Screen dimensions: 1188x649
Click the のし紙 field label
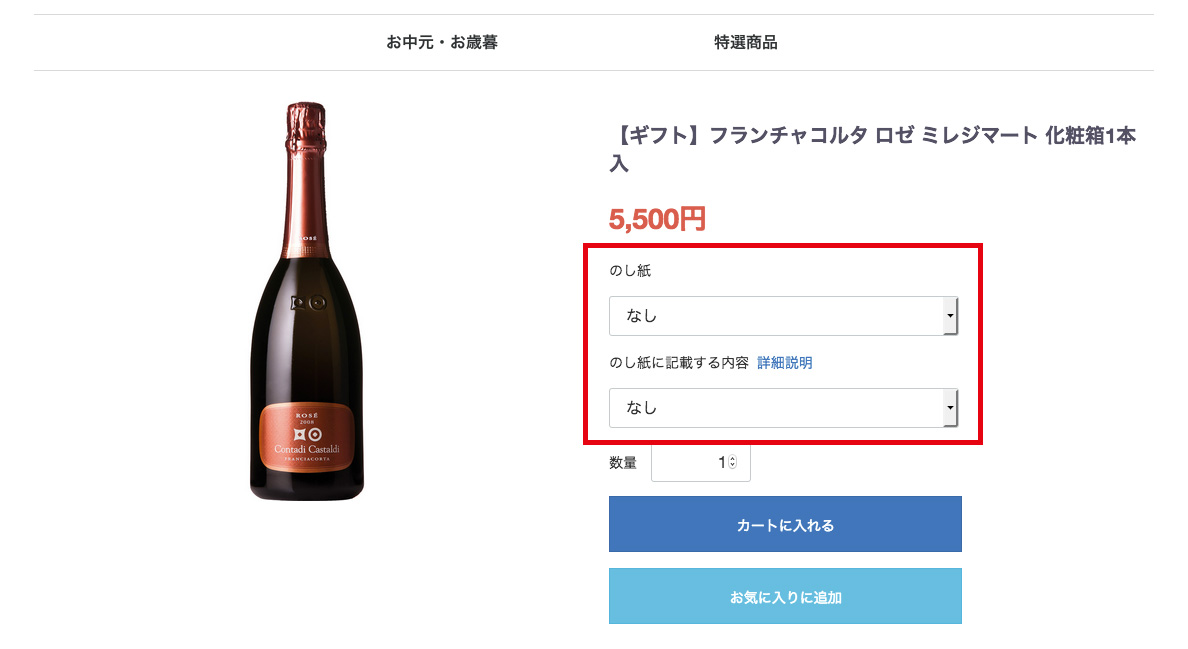click(630, 271)
